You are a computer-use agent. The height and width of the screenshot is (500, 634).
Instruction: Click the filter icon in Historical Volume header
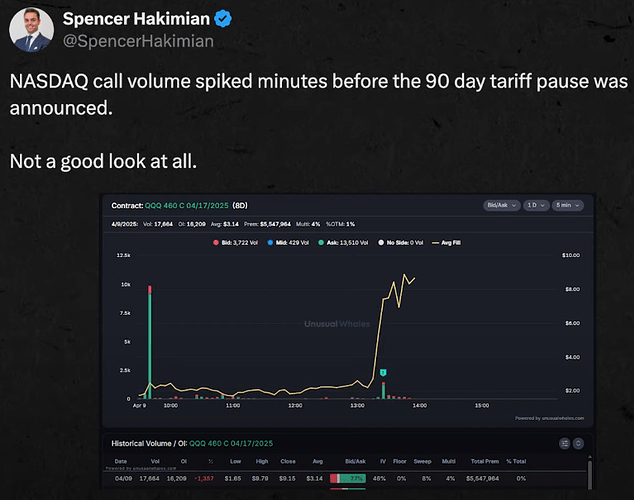pos(565,443)
